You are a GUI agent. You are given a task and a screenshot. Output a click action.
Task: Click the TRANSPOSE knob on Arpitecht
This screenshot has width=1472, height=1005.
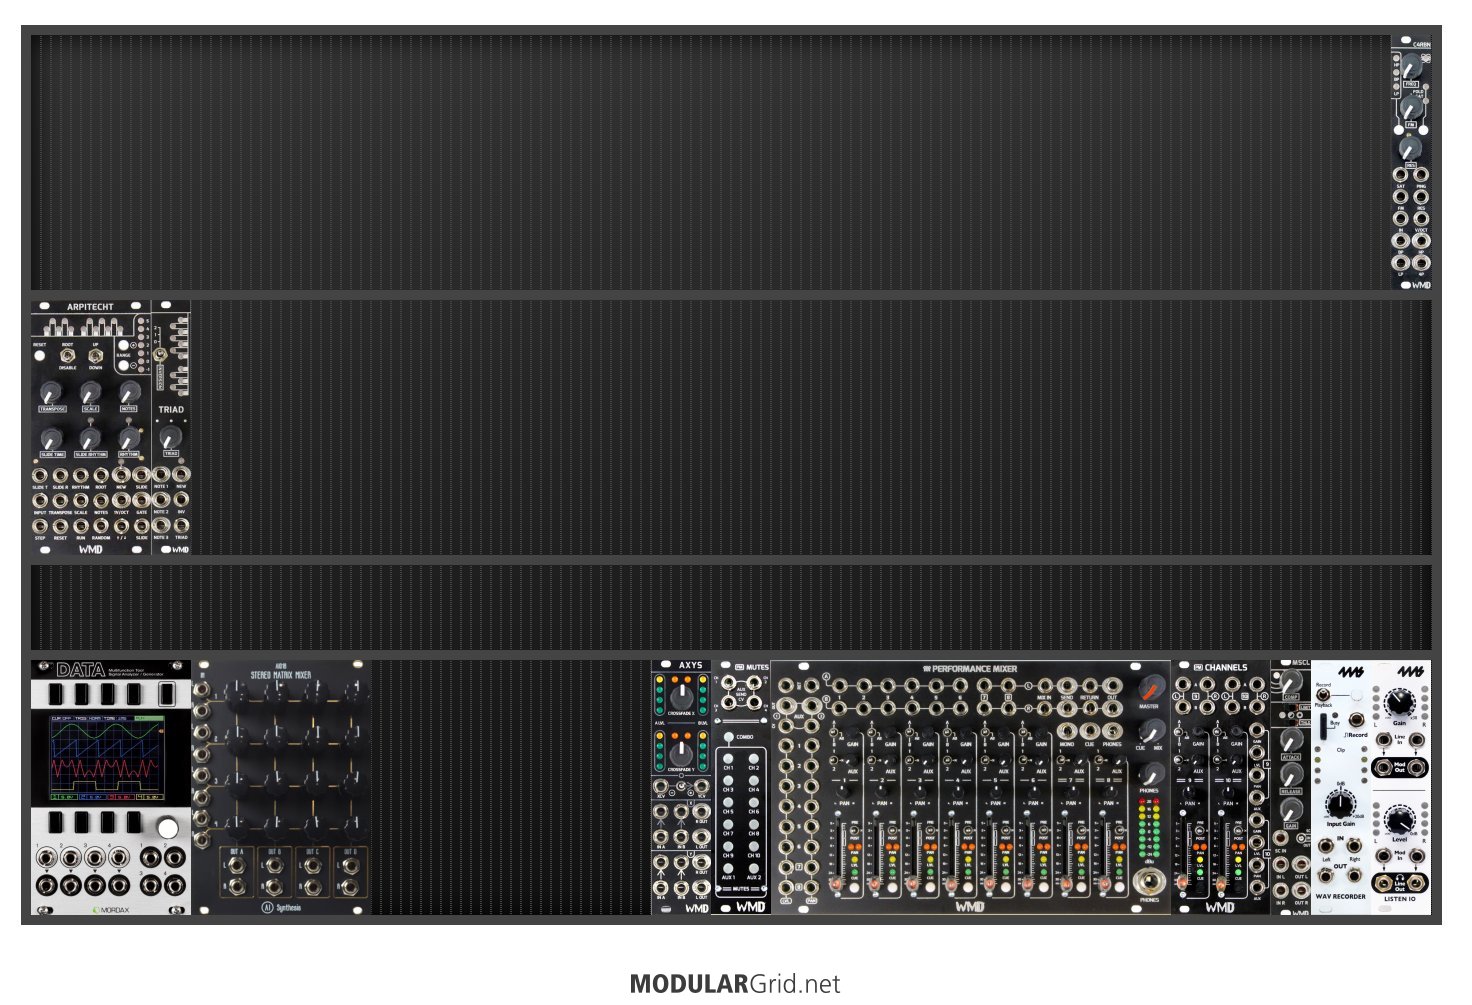coord(51,392)
